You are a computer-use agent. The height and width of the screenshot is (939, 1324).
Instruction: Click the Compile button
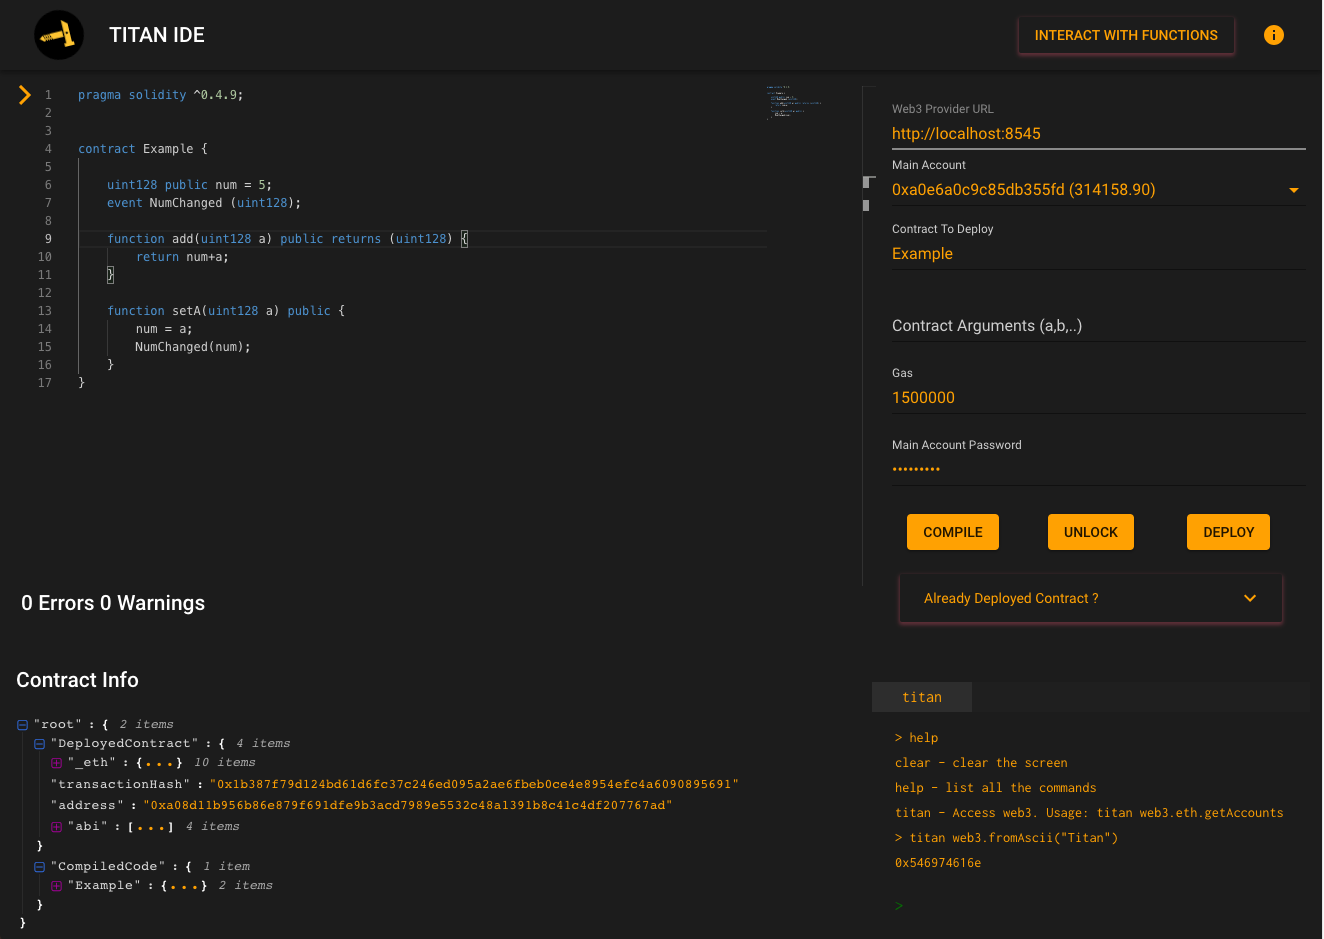pos(953,532)
